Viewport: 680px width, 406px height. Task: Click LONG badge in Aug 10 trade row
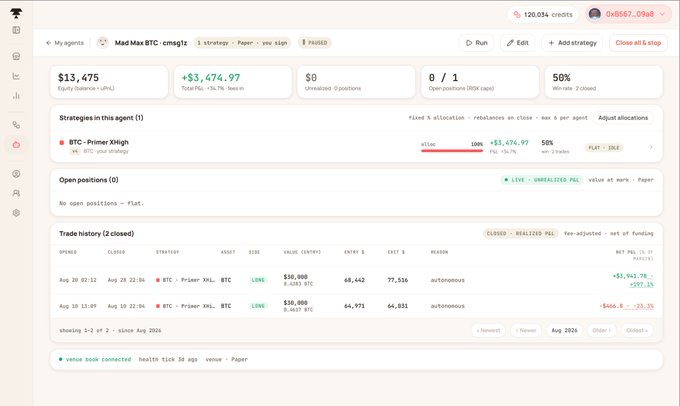click(x=258, y=306)
